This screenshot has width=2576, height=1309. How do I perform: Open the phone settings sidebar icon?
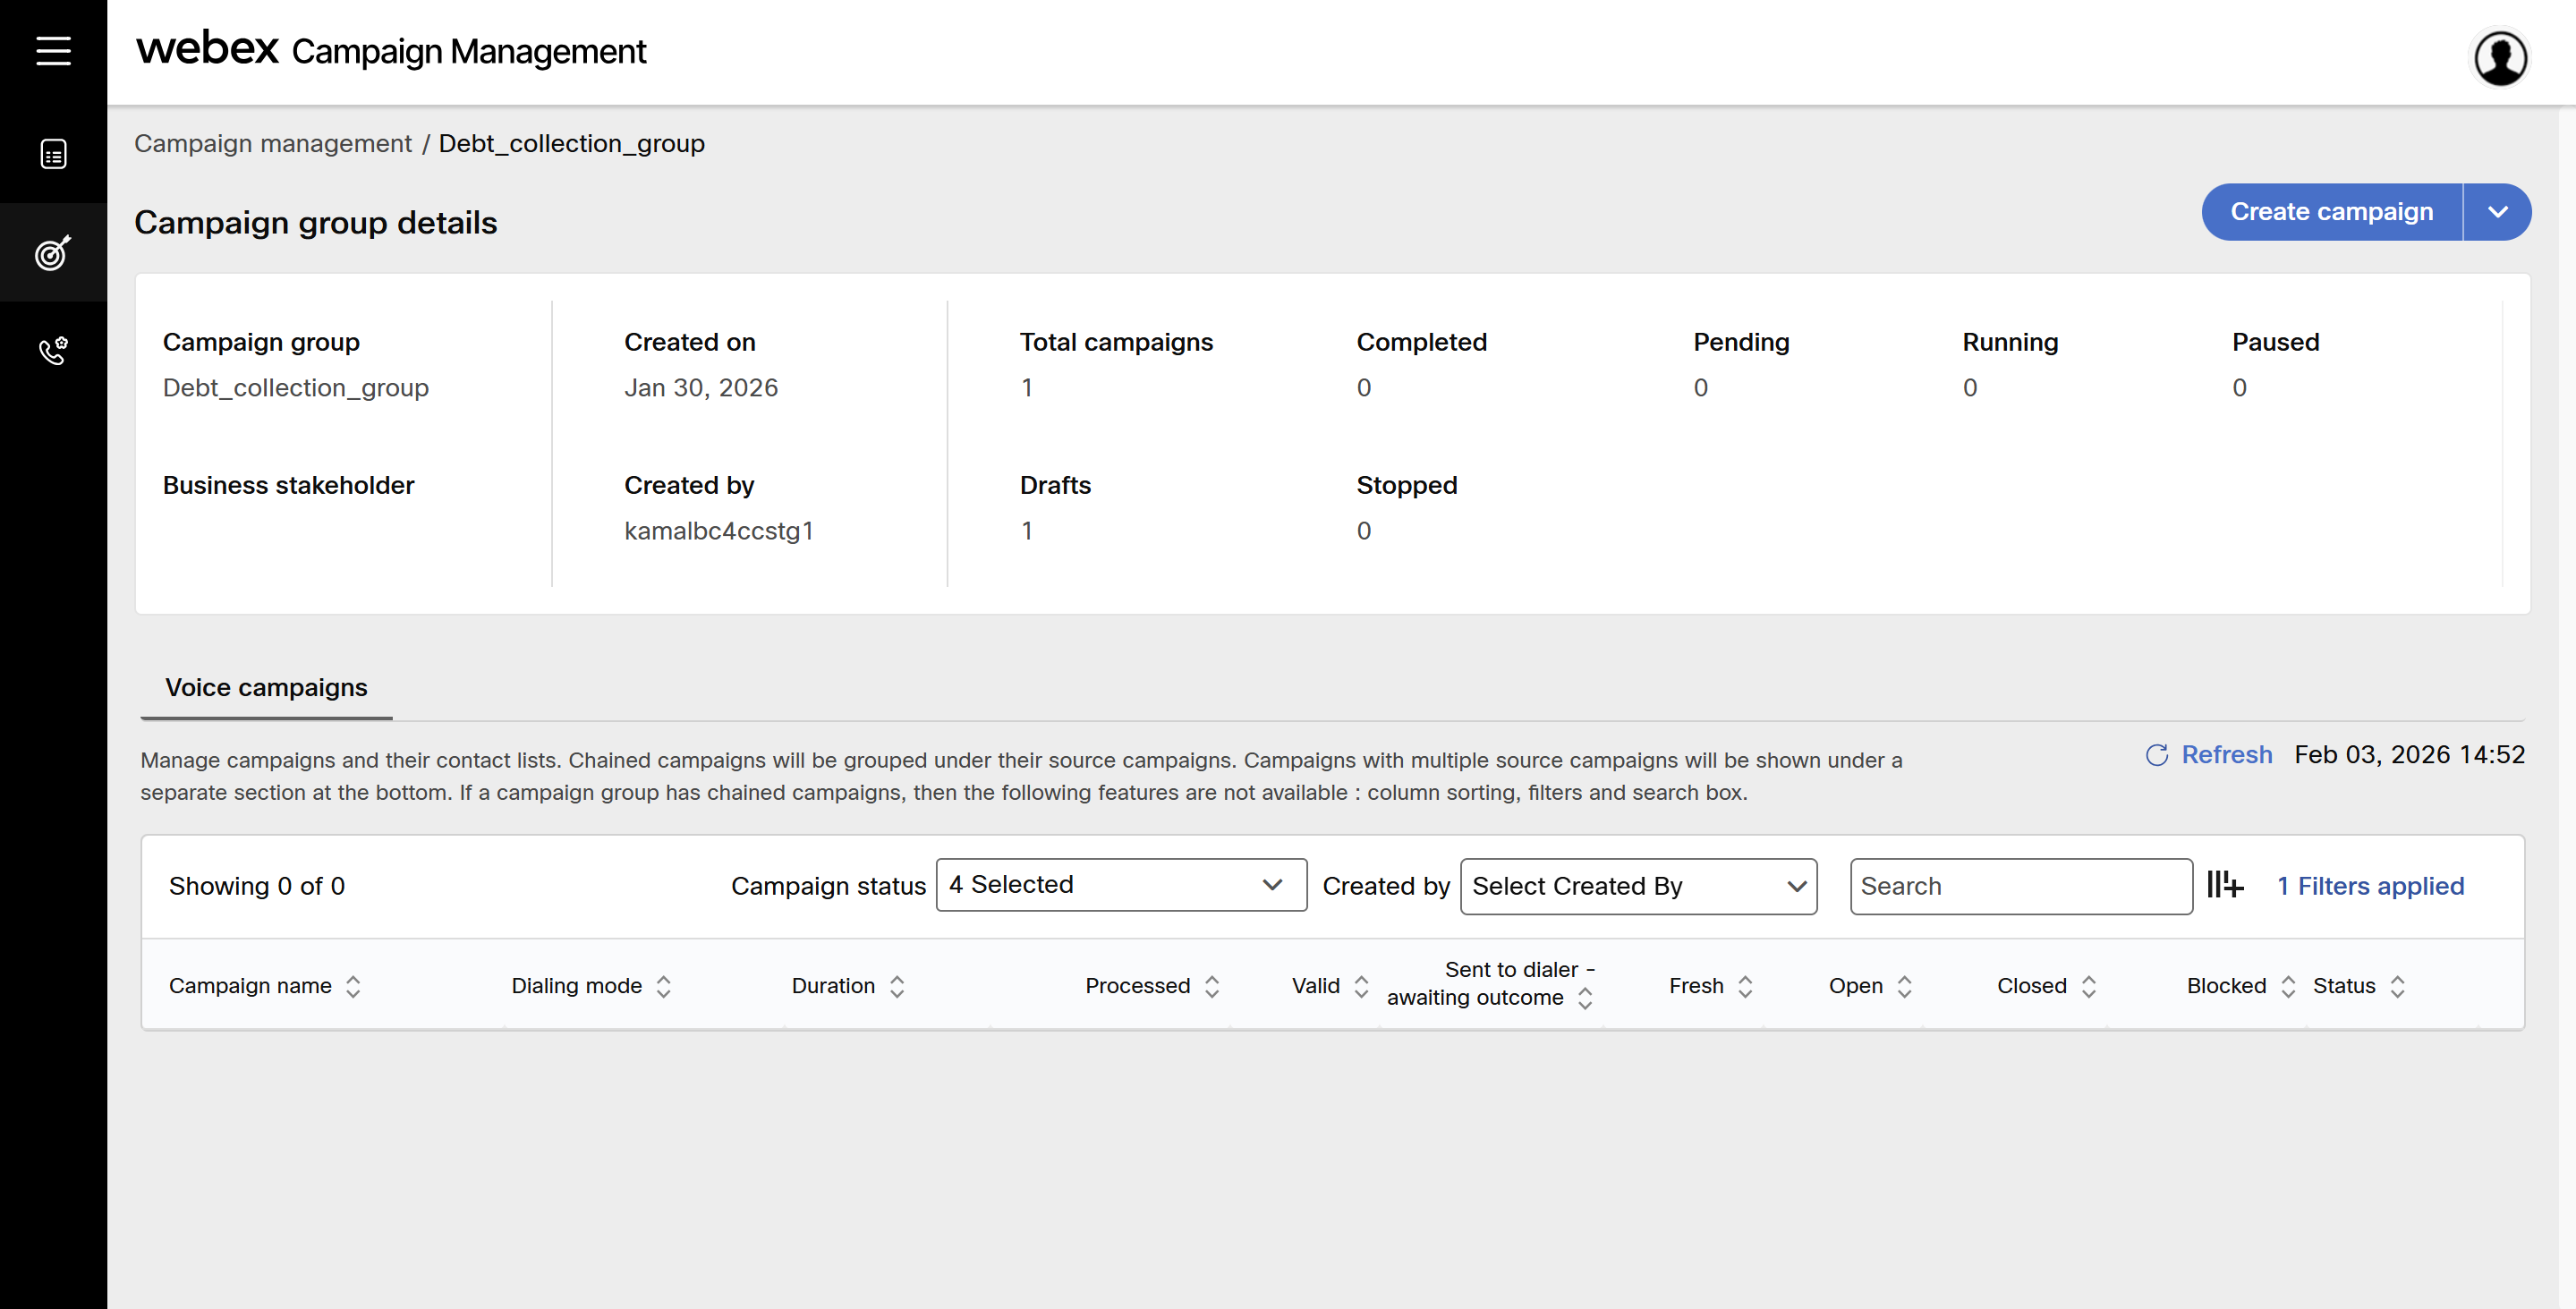pyautogui.click(x=53, y=350)
